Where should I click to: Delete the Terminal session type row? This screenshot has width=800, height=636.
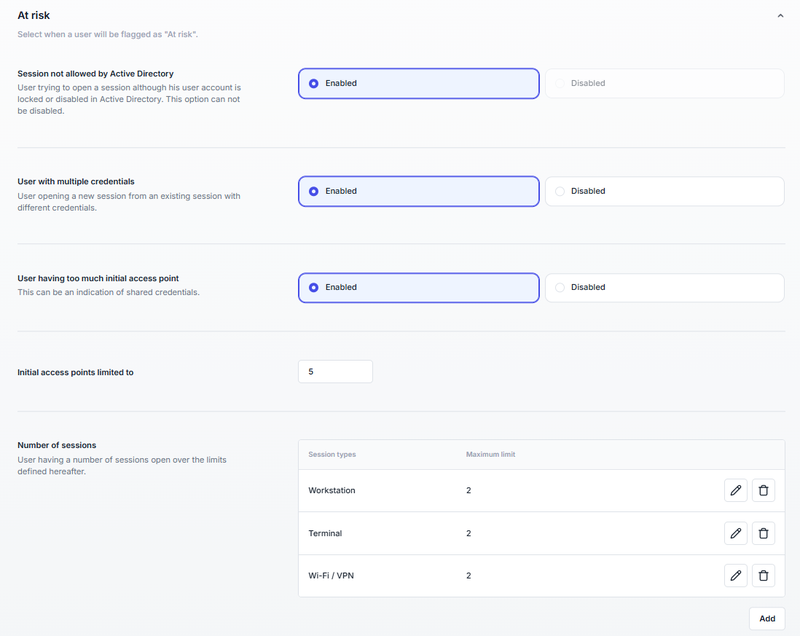tap(763, 534)
